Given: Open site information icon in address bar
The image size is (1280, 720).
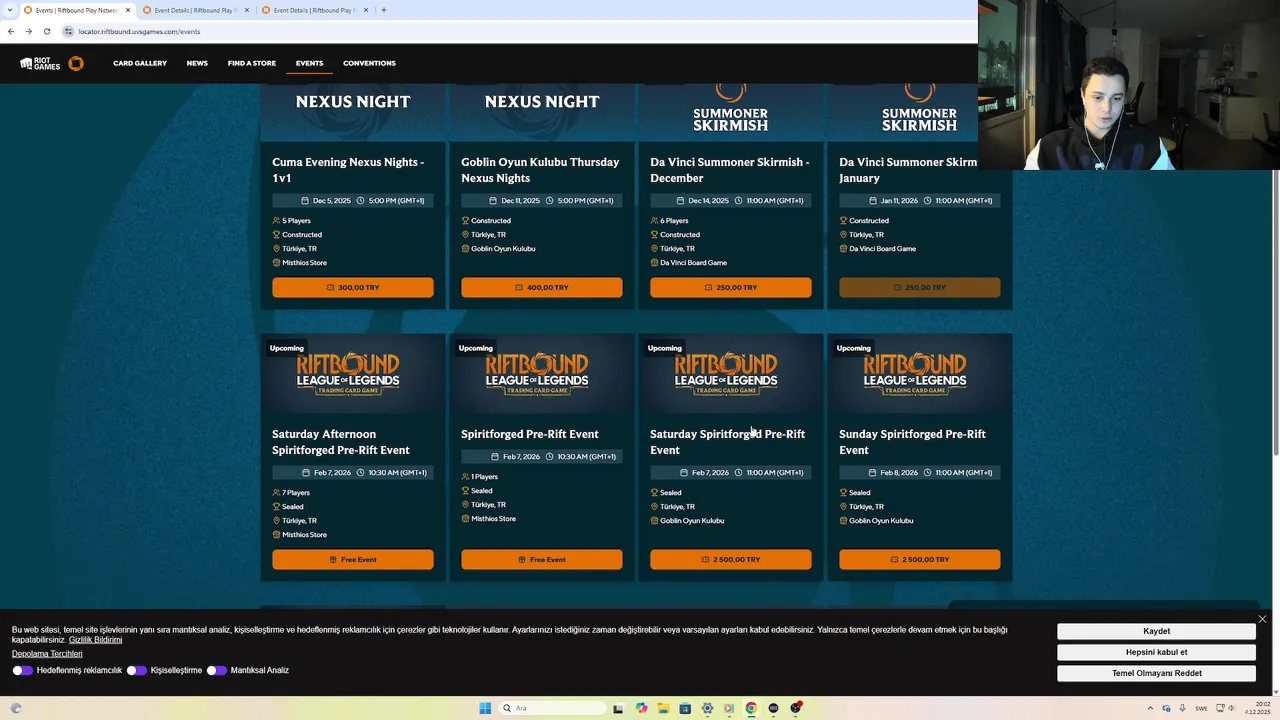Looking at the screenshot, I should pyautogui.click(x=68, y=31).
